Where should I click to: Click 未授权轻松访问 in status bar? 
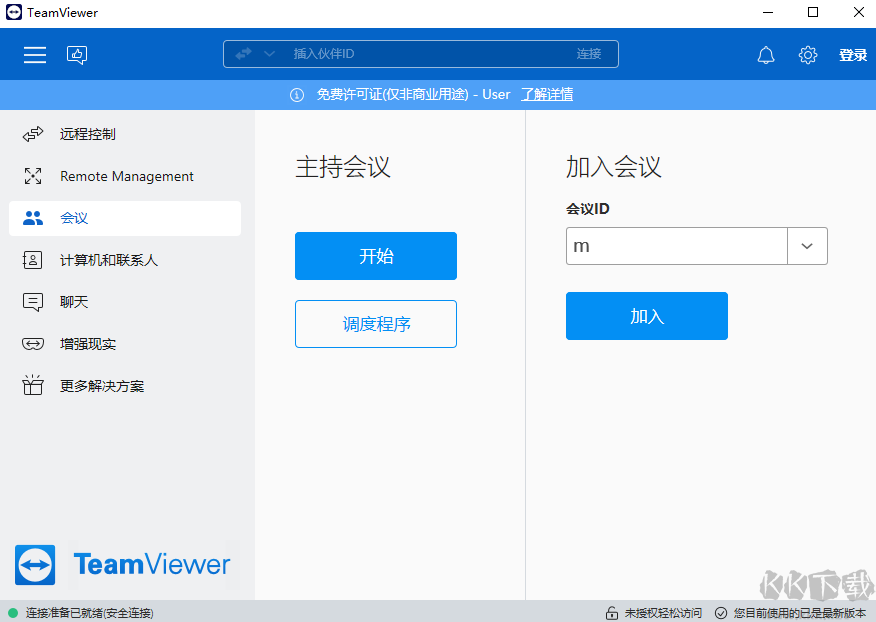click(662, 612)
